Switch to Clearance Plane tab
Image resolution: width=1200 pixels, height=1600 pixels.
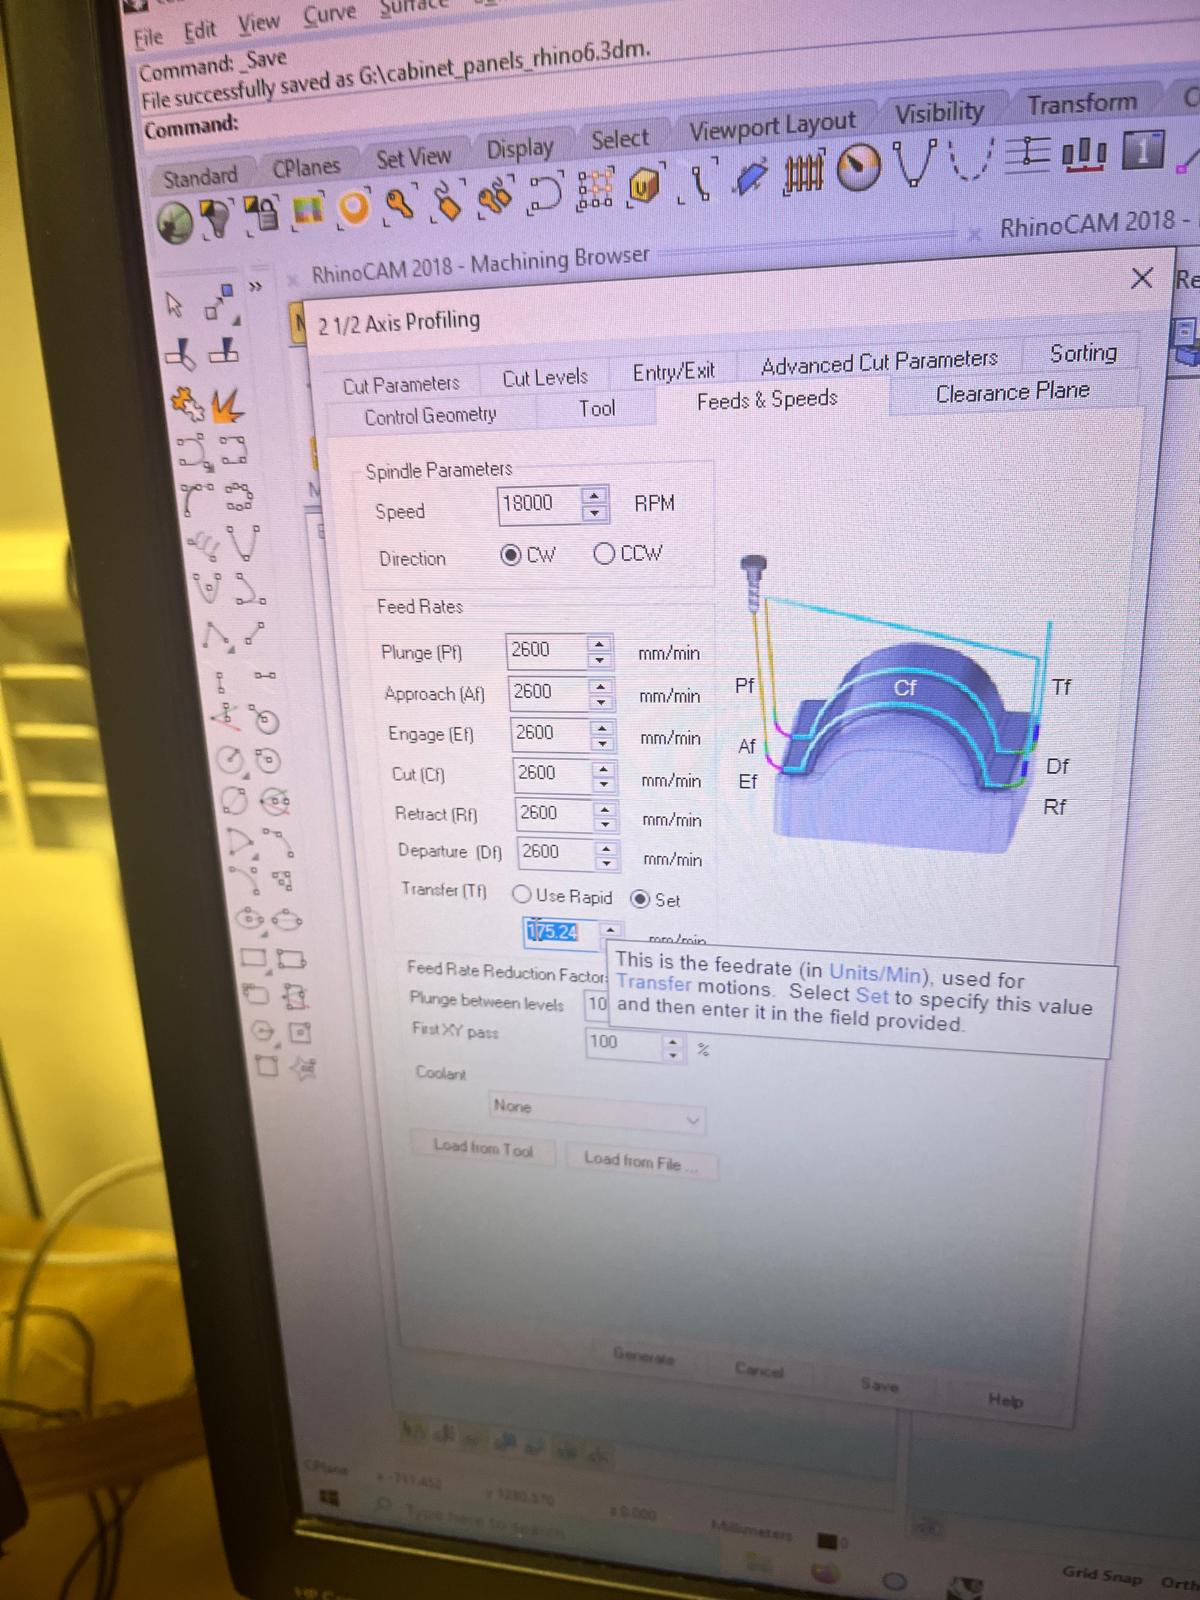tap(1012, 392)
